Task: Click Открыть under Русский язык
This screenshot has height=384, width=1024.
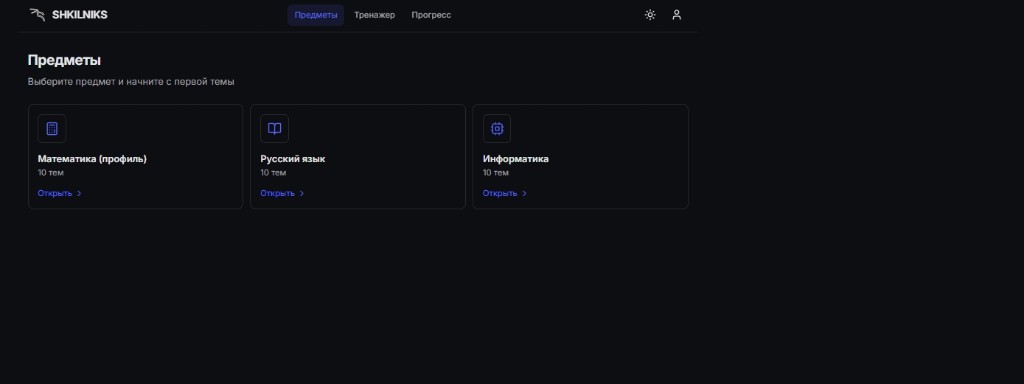Action: click(x=282, y=193)
